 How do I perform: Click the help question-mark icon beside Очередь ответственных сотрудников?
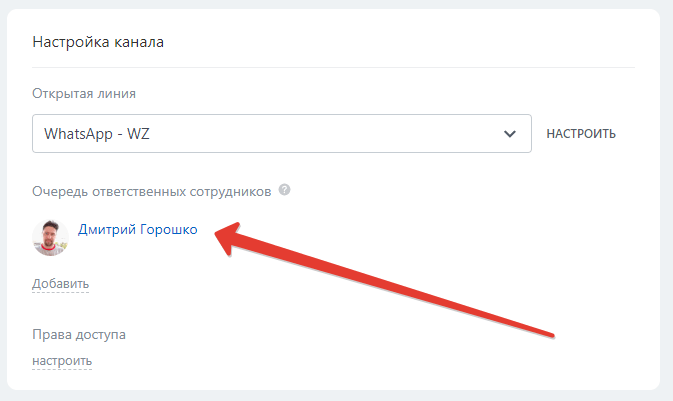(x=284, y=190)
